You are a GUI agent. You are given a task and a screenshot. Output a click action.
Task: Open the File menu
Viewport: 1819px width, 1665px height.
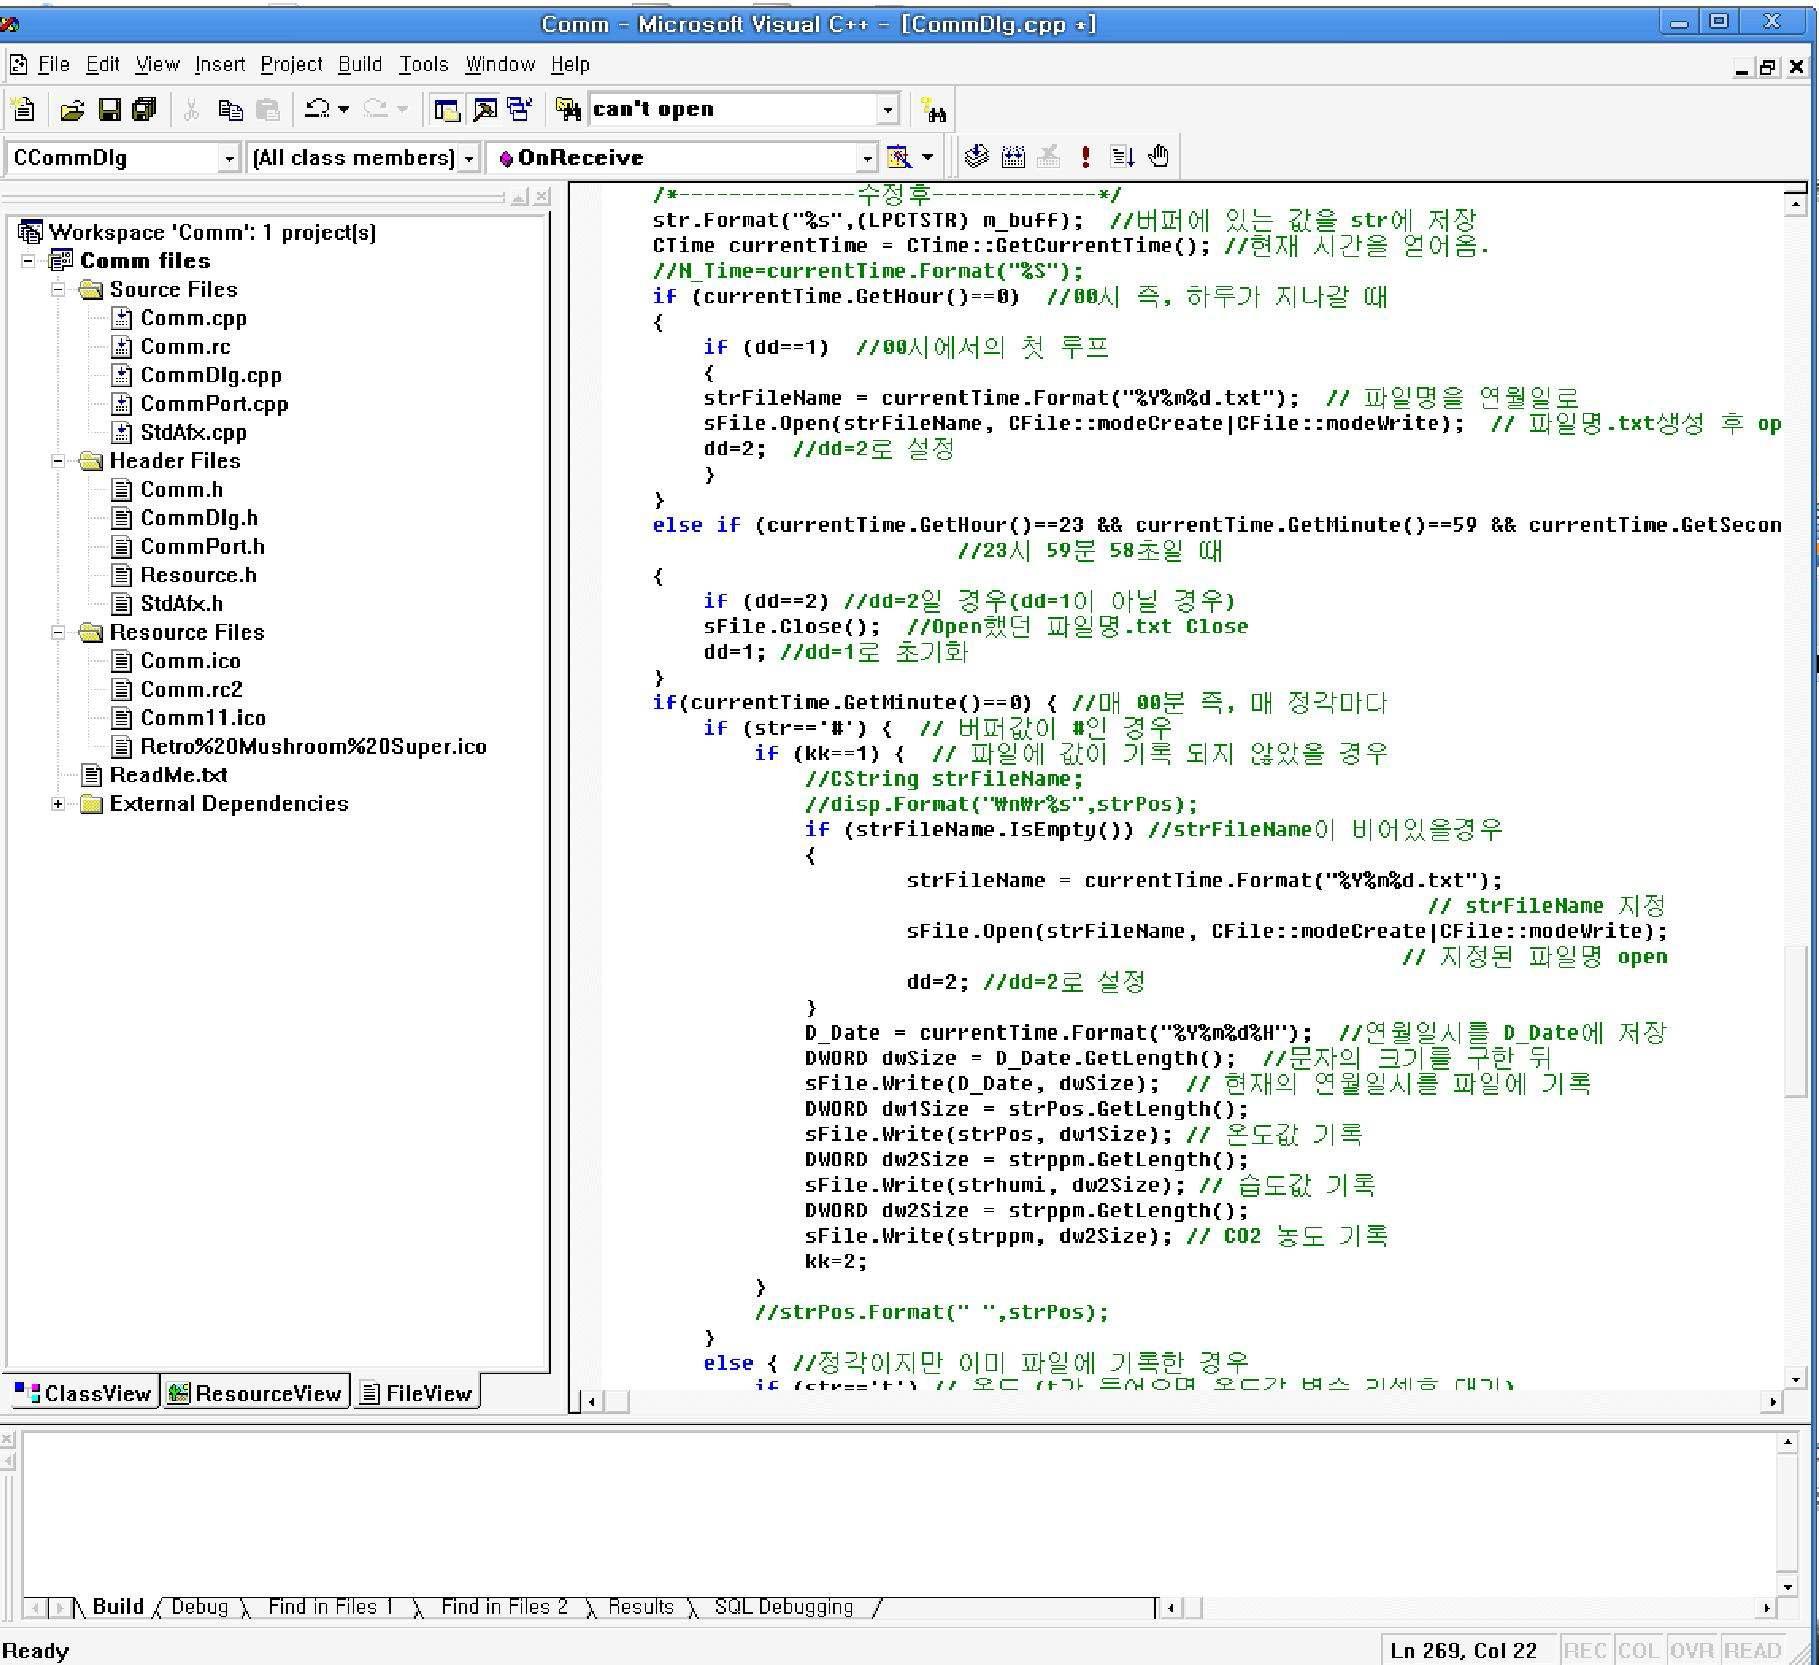pyautogui.click(x=53, y=65)
